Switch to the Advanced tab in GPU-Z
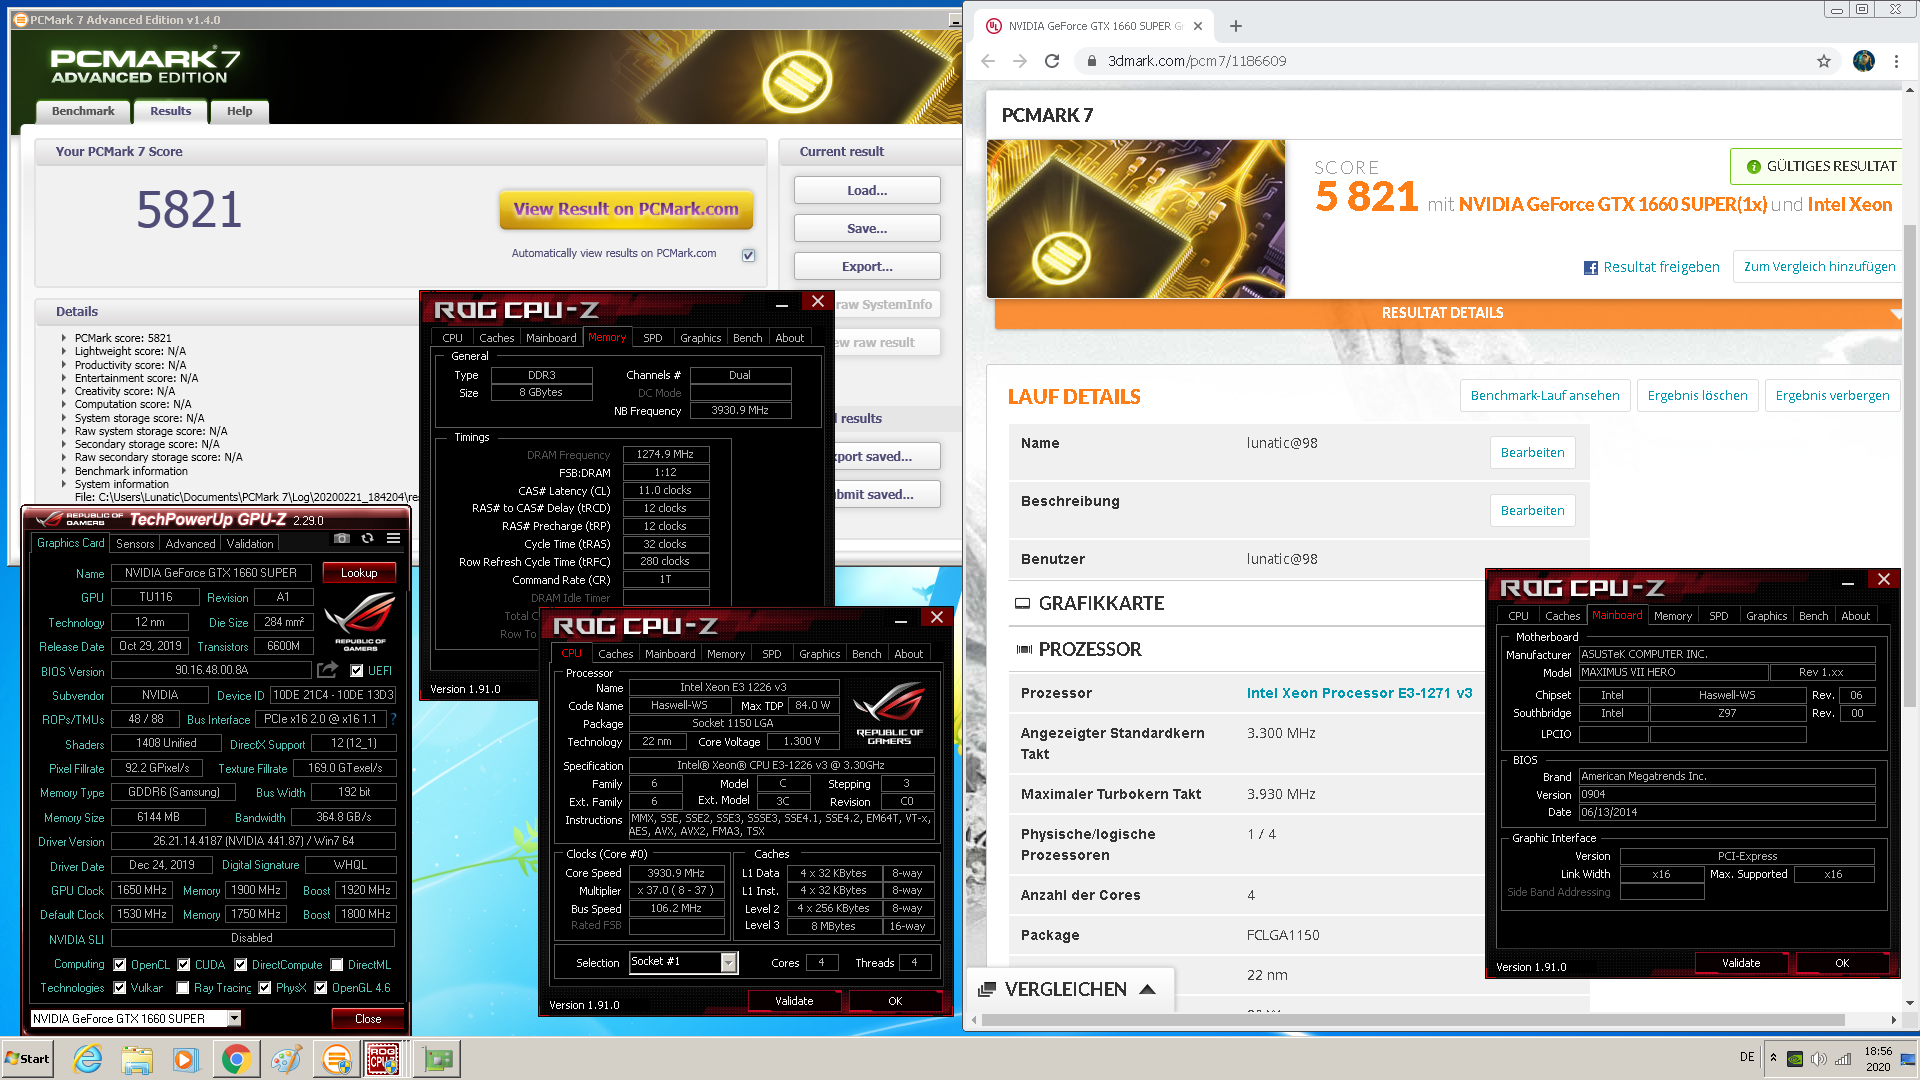Image resolution: width=1920 pixels, height=1080 pixels. coord(190,544)
